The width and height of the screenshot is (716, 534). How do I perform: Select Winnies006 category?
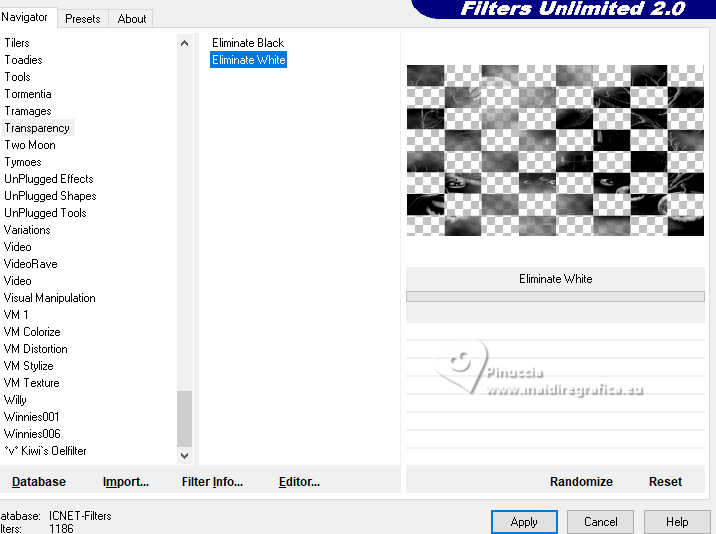point(32,434)
